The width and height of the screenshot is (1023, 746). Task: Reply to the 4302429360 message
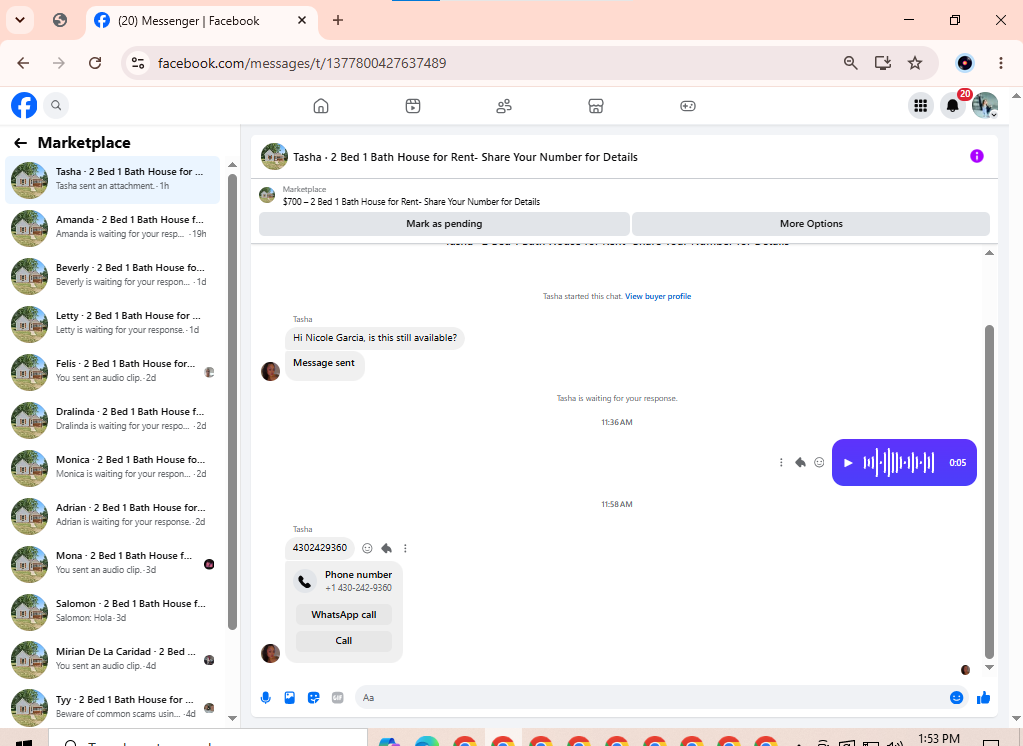(x=386, y=548)
